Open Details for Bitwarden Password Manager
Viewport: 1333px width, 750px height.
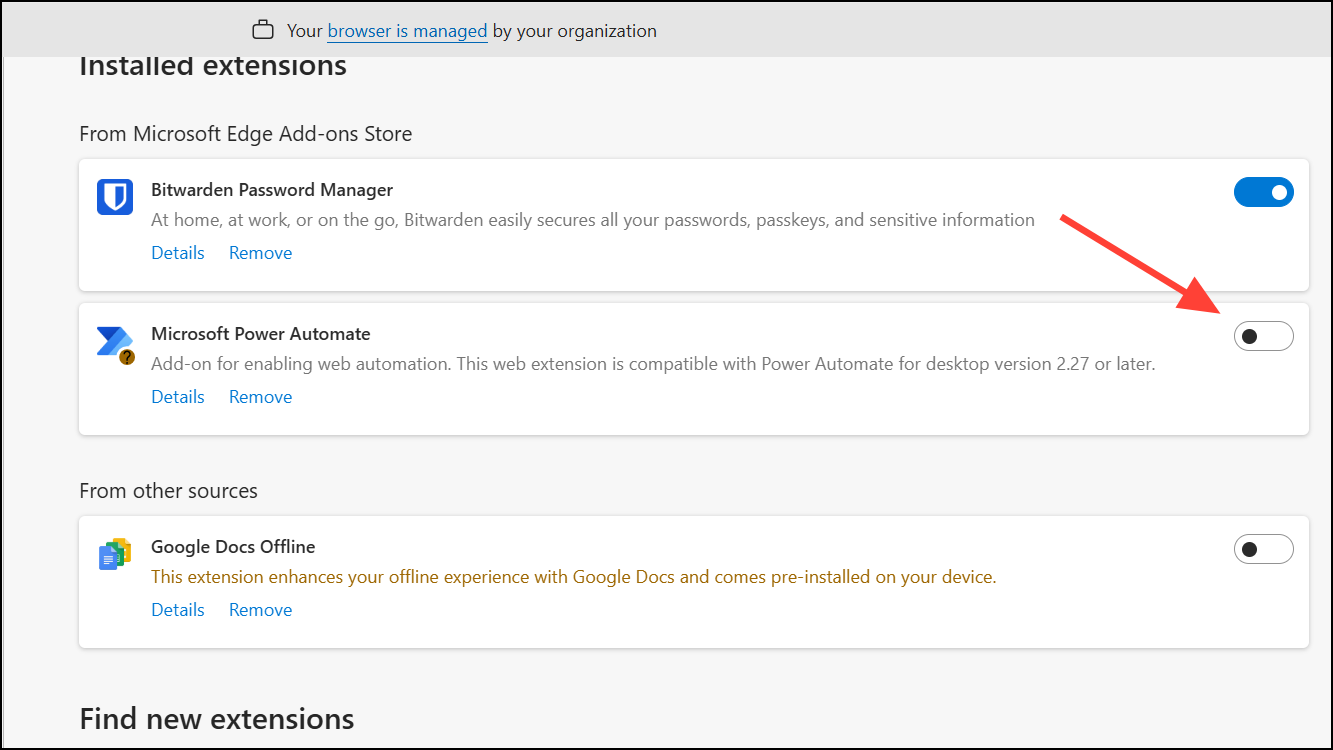(x=177, y=252)
